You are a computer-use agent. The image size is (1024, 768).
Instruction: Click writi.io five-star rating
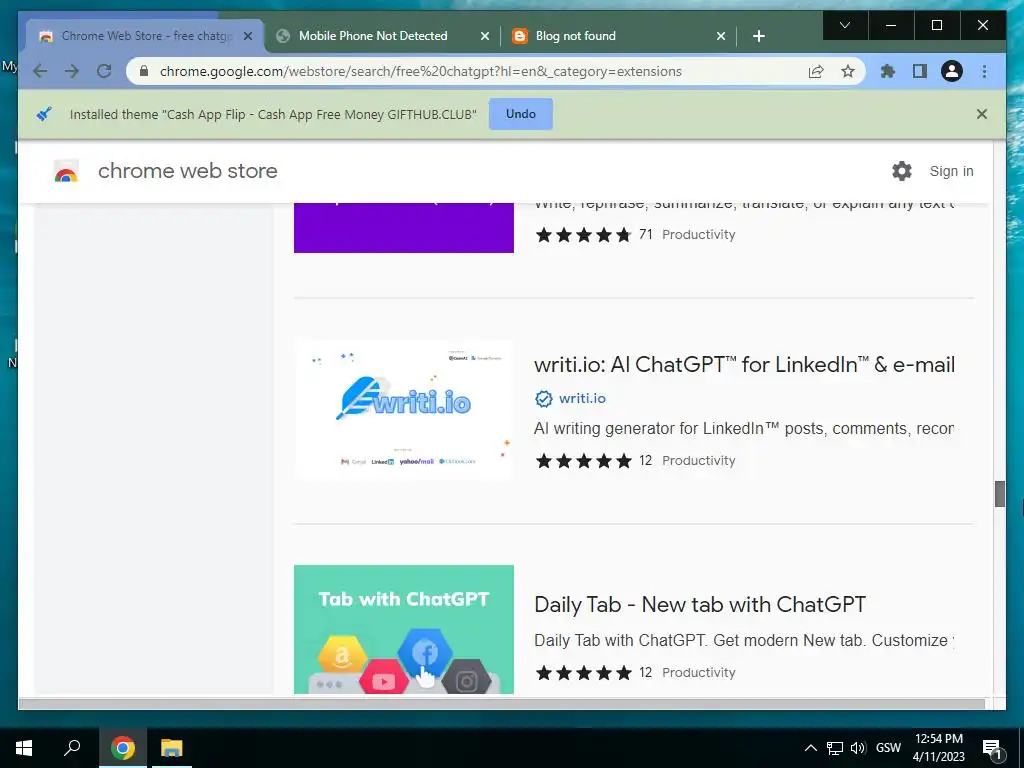(x=583, y=461)
